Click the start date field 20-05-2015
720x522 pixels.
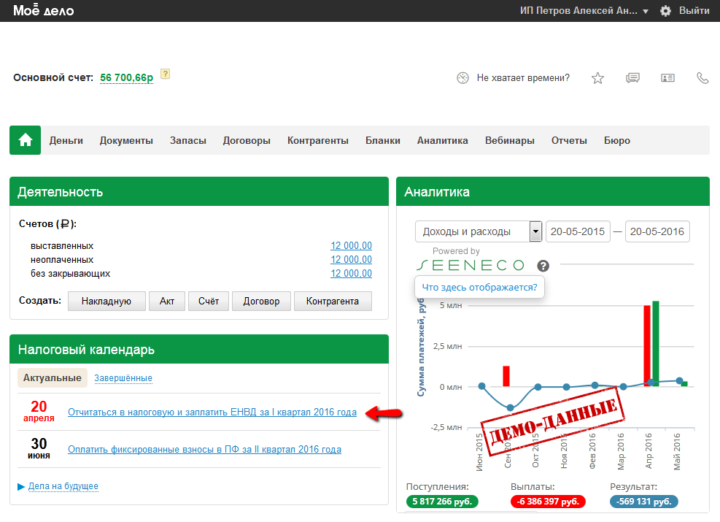[578, 231]
